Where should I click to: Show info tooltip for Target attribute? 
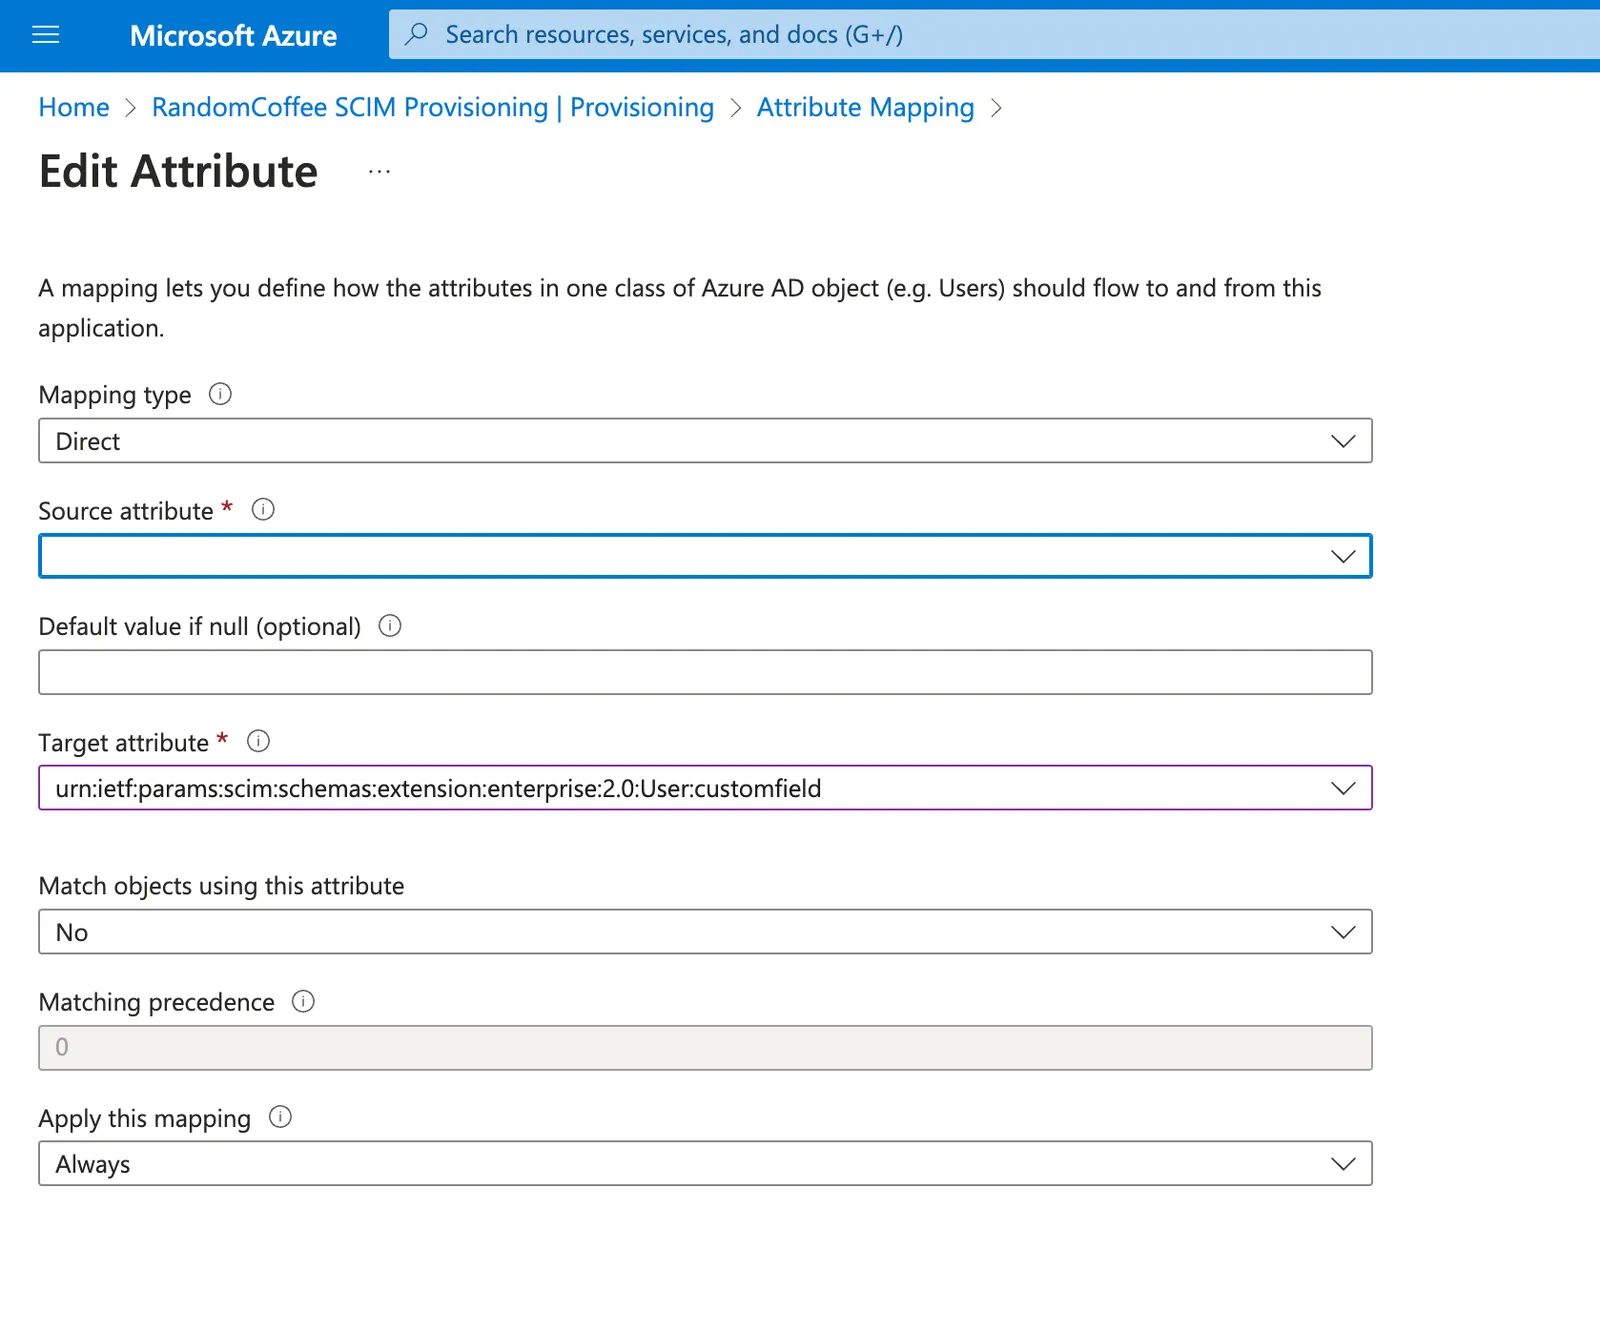point(258,741)
